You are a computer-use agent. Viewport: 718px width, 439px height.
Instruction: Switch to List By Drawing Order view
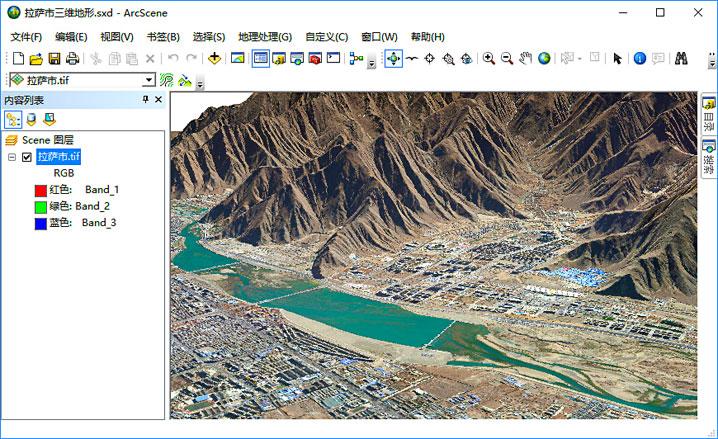(x=12, y=120)
